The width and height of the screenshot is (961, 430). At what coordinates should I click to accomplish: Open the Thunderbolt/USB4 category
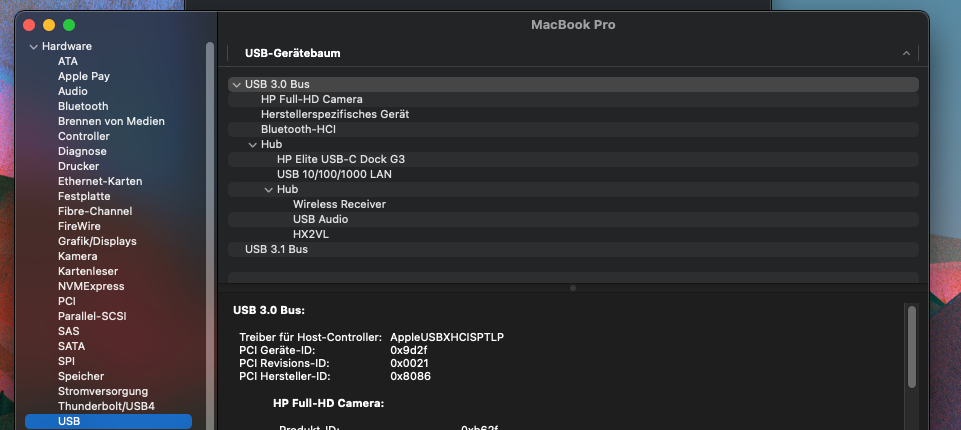tap(106, 406)
